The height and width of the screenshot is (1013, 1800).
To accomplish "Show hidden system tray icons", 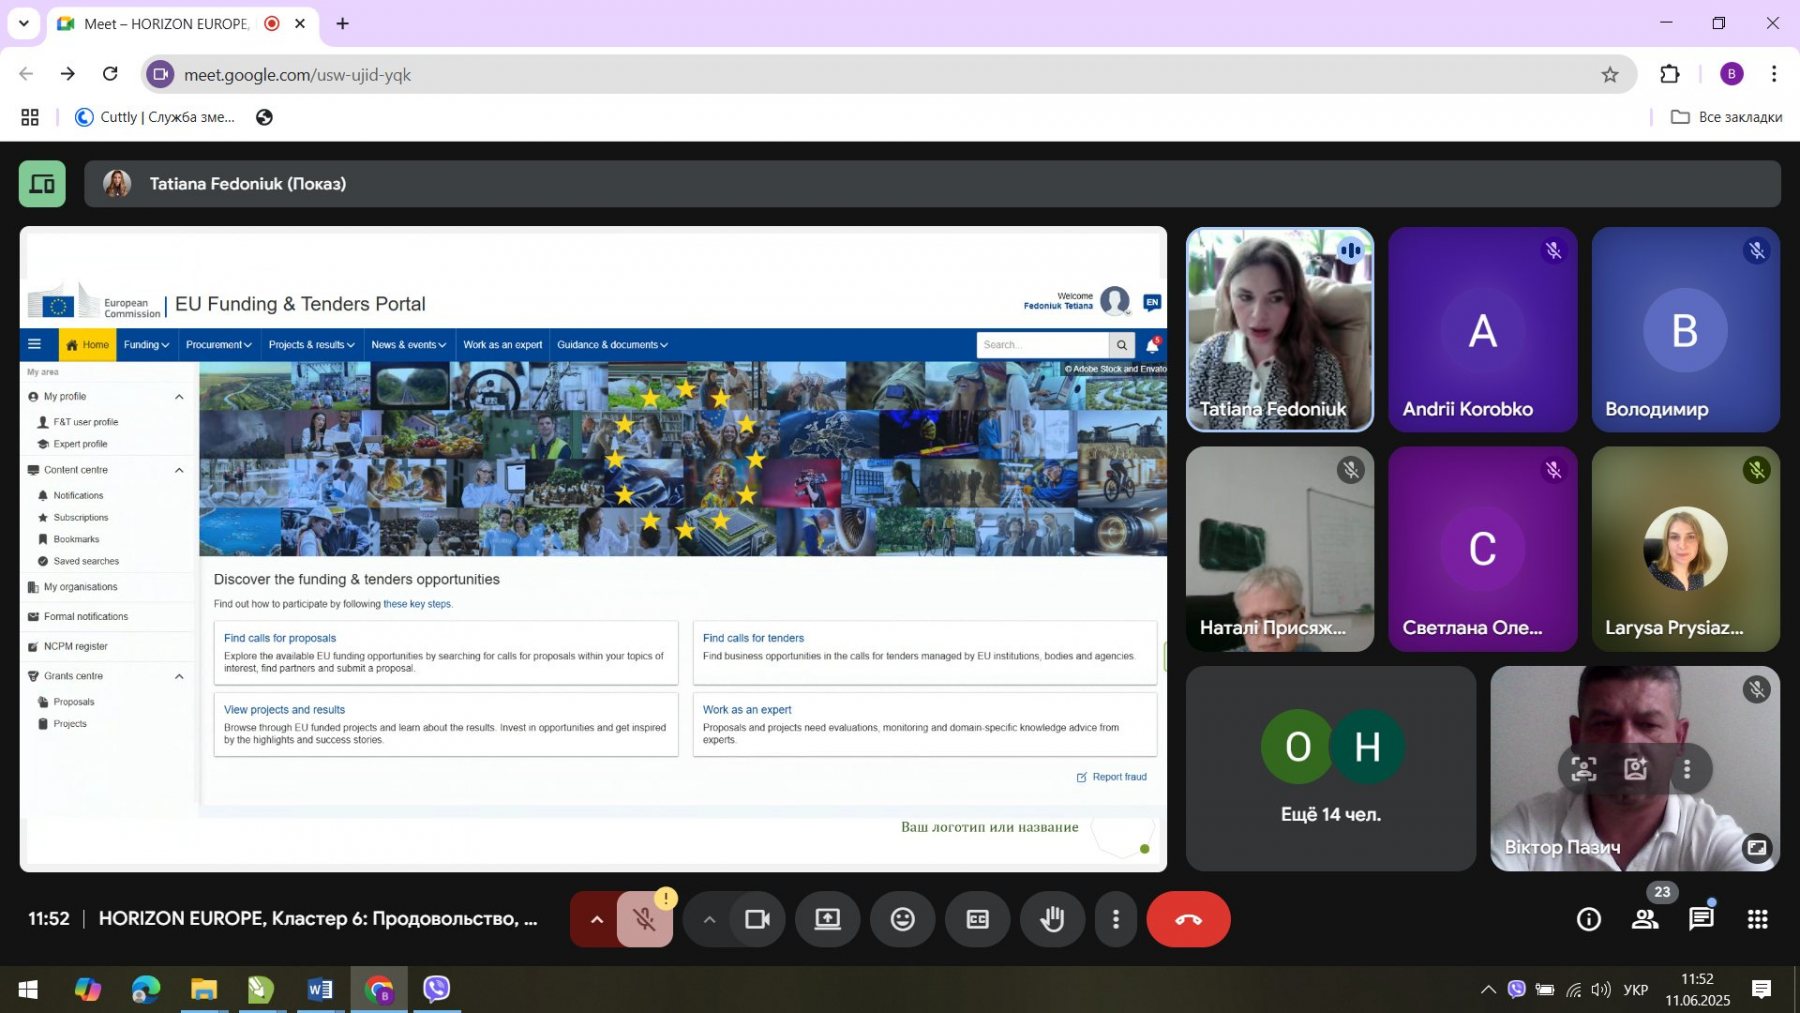I will [x=1488, y=990].
